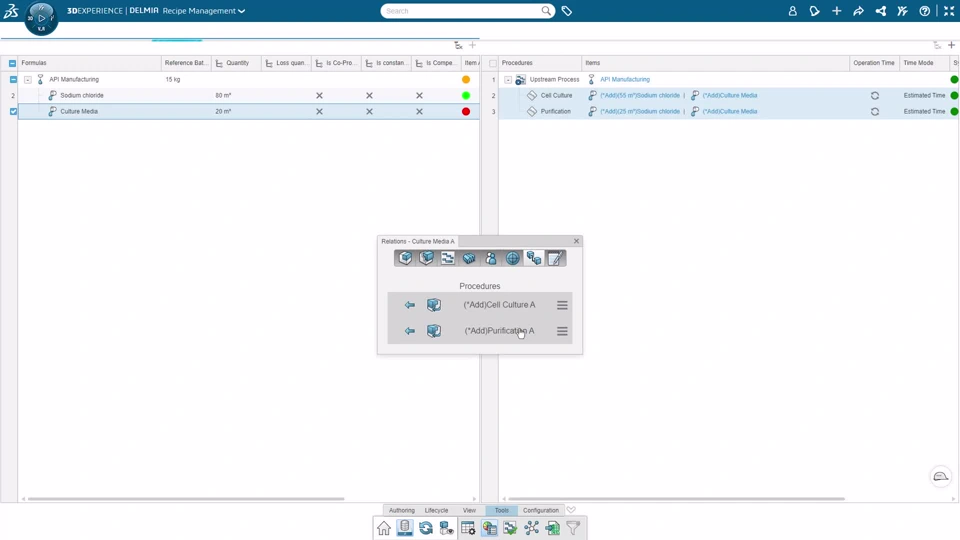Switch to the Authoring tab

[402, 510]
